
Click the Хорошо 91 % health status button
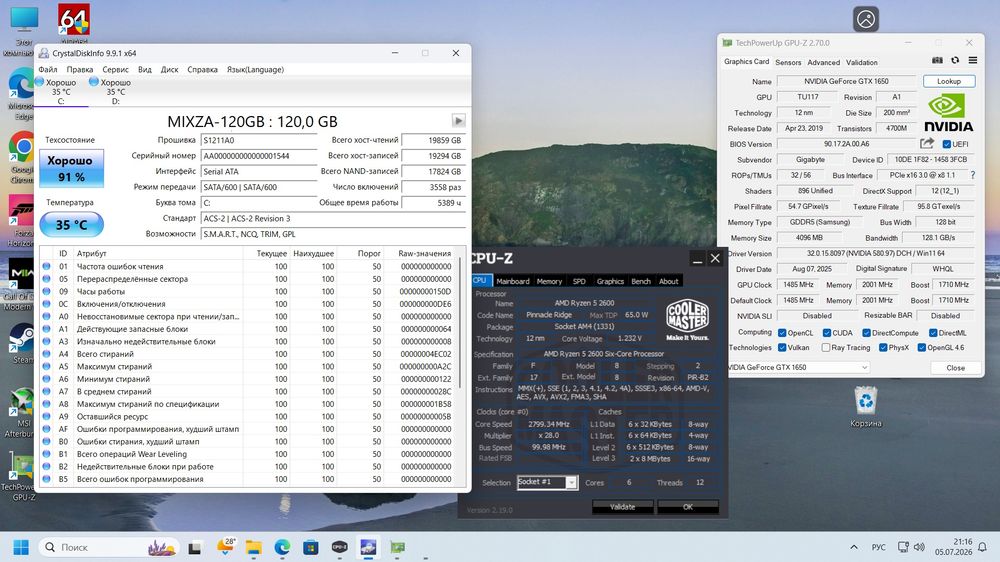71,168
